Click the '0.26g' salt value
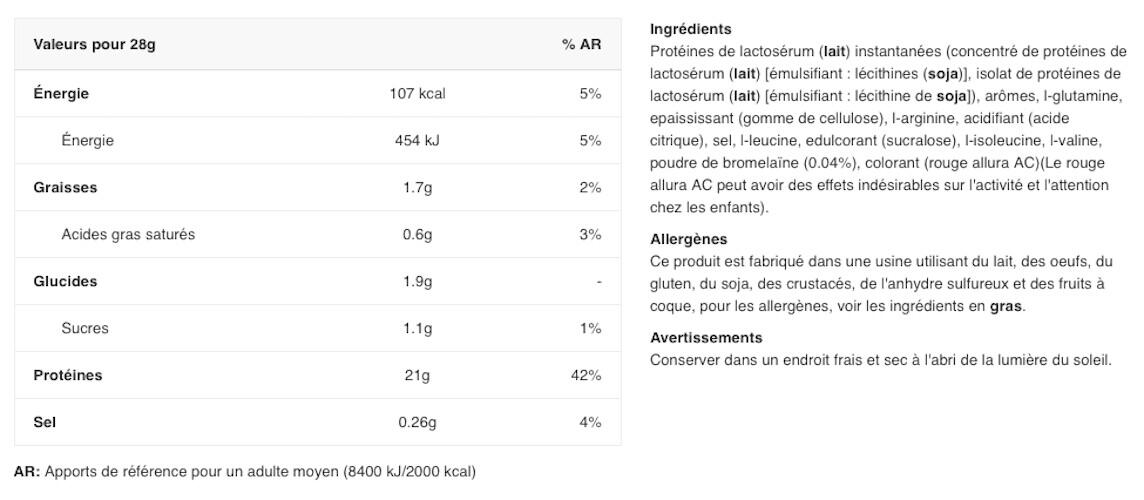Viewport: 1144px width, 500px height. [417, 423]
